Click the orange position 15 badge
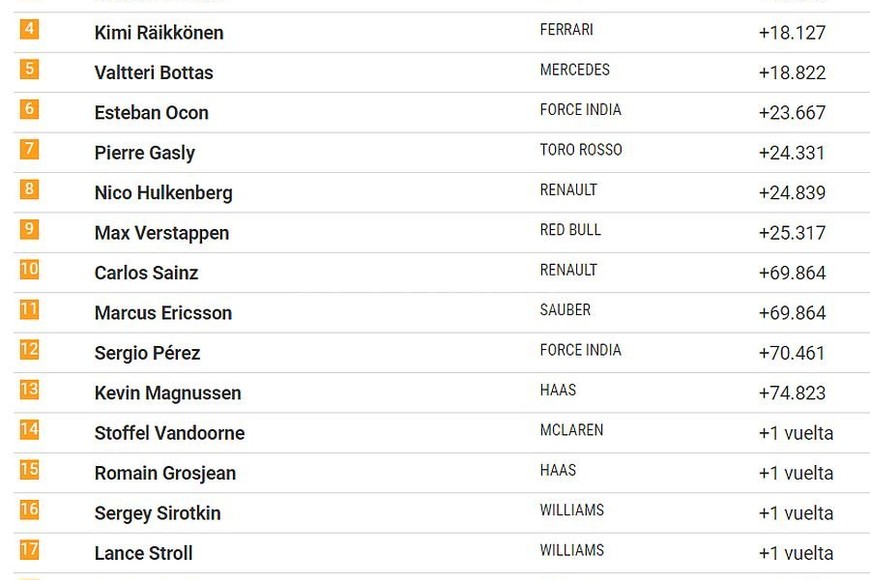This screenshot has height=580, width=870. [x=29, y=469]
